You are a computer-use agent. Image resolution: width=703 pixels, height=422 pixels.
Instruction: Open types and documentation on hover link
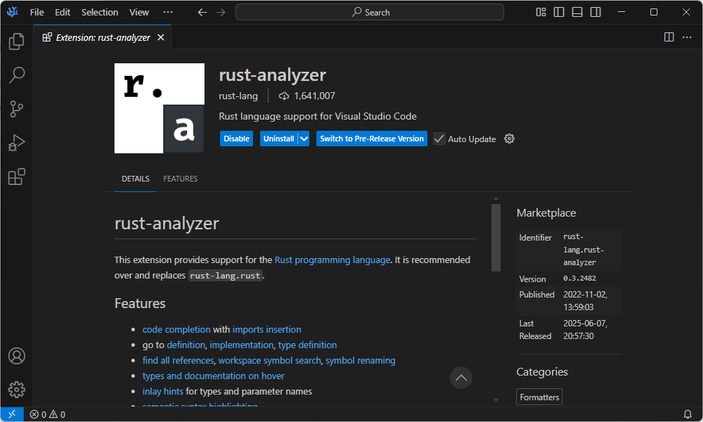(x=213, y=376)
